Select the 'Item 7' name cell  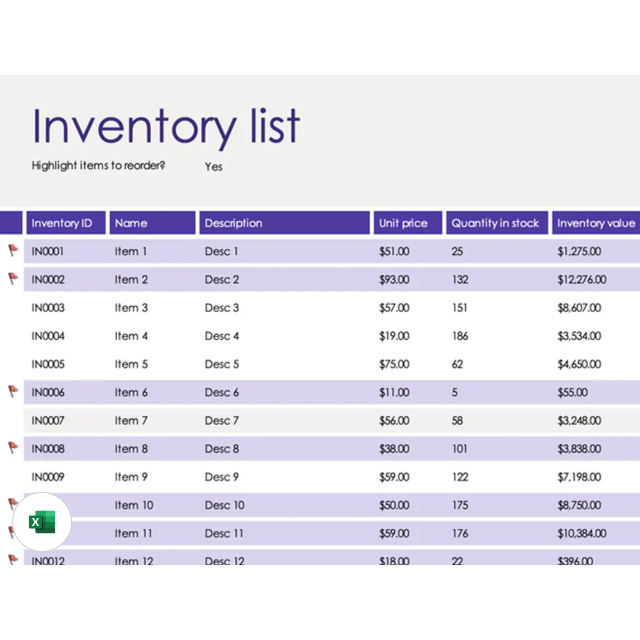point(131,420)
